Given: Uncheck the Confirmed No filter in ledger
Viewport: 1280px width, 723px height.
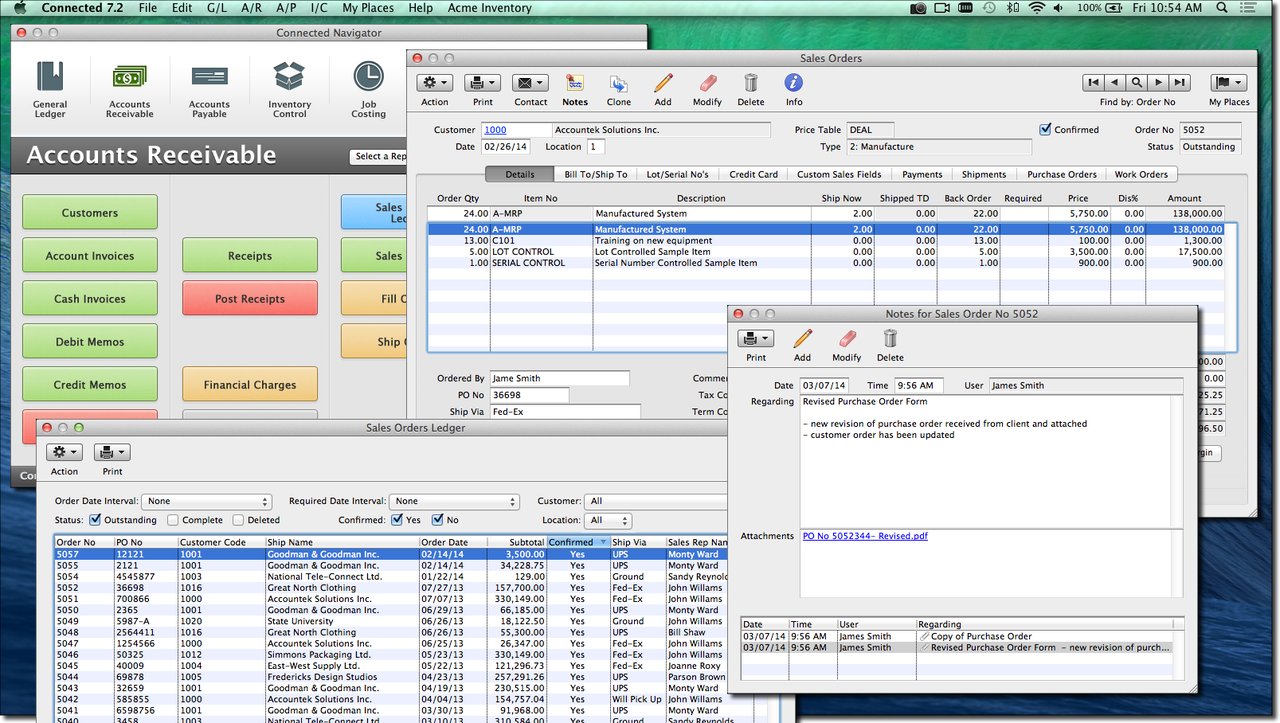Looking at the screenshot, I should coord(438,520).
